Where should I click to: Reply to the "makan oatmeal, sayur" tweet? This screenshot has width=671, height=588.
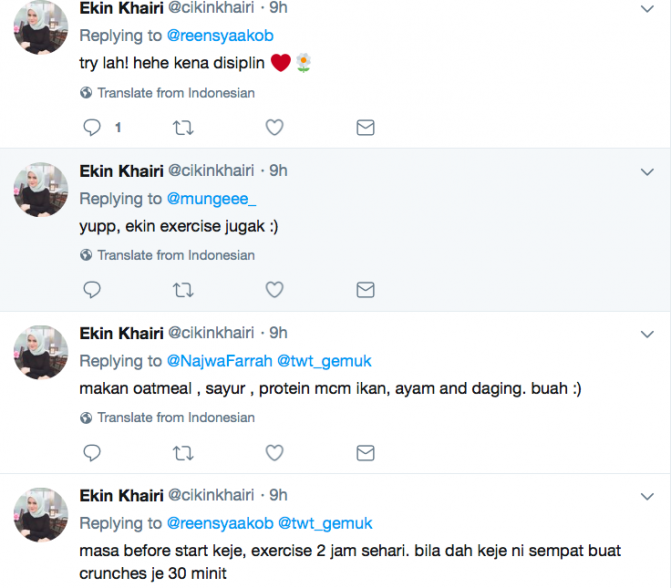92,453
